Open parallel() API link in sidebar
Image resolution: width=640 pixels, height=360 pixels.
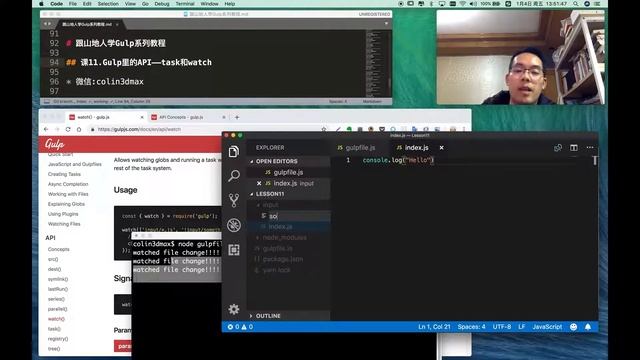(58, 309)
